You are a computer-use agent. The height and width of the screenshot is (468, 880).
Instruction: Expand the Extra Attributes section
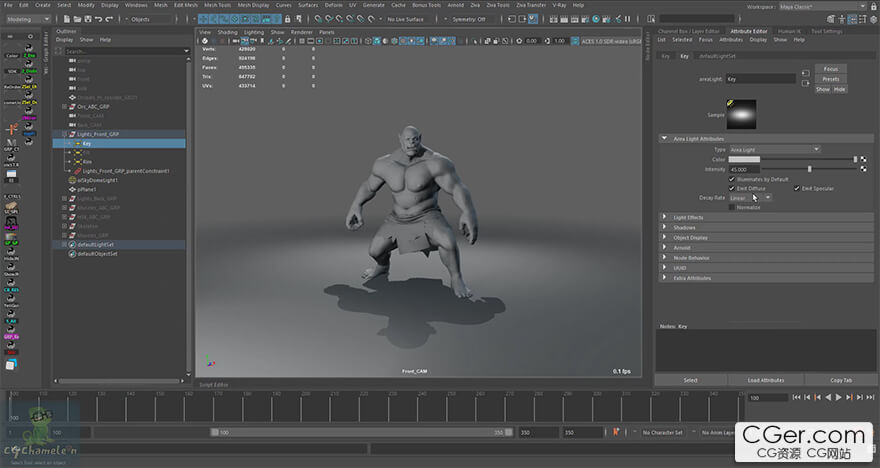[x=664, y=278]
